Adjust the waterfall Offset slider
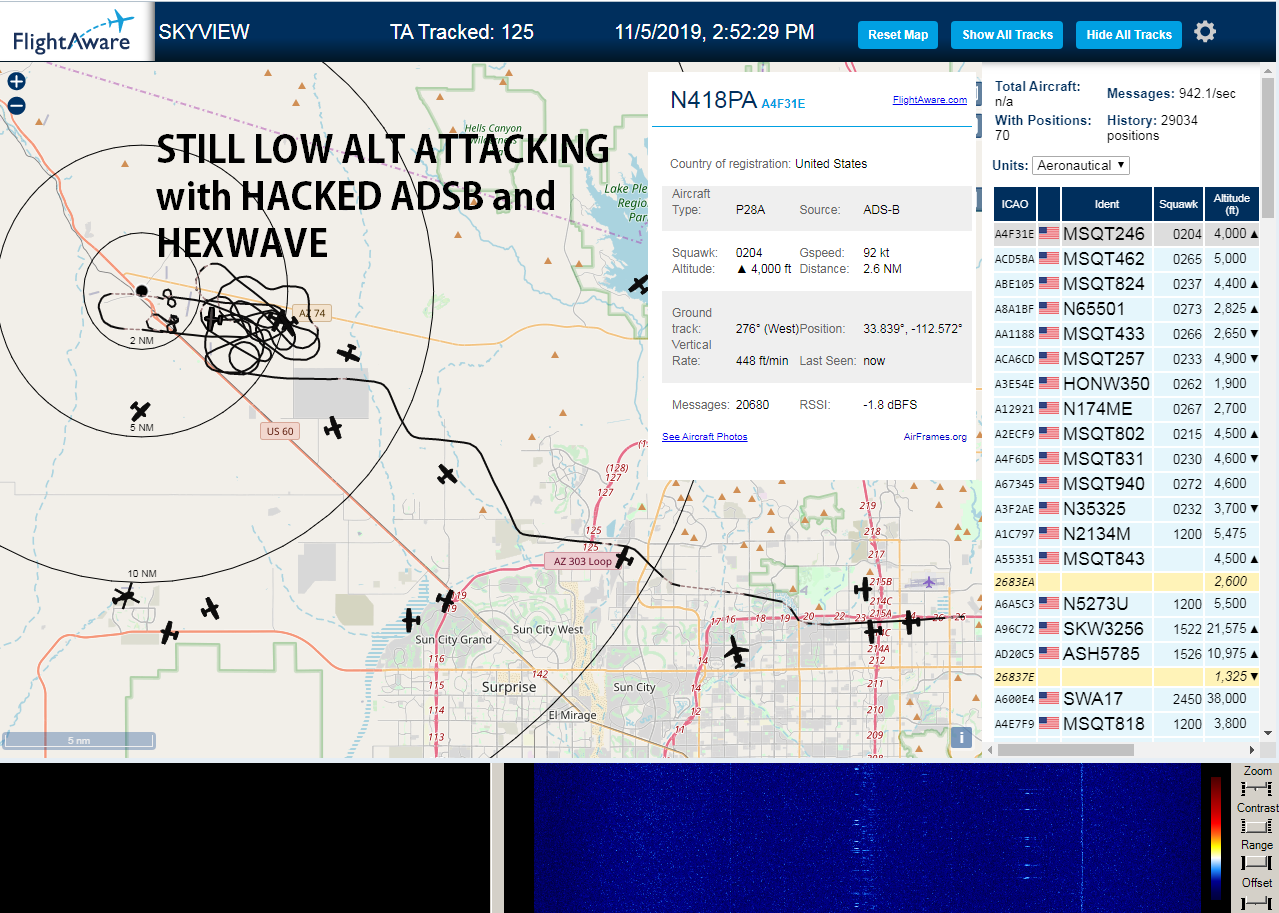 coord(1256,902)
